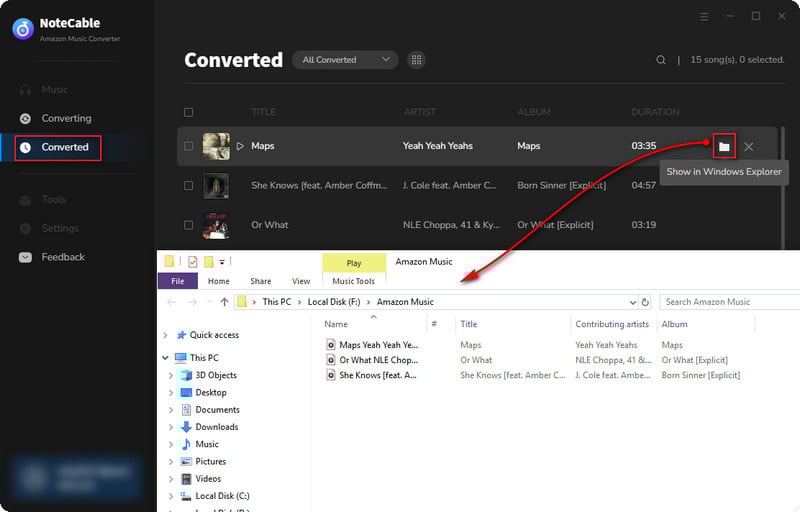Click the NoteCable logo icon
This screenshot has height=512, width=800.
coord(23,29)
